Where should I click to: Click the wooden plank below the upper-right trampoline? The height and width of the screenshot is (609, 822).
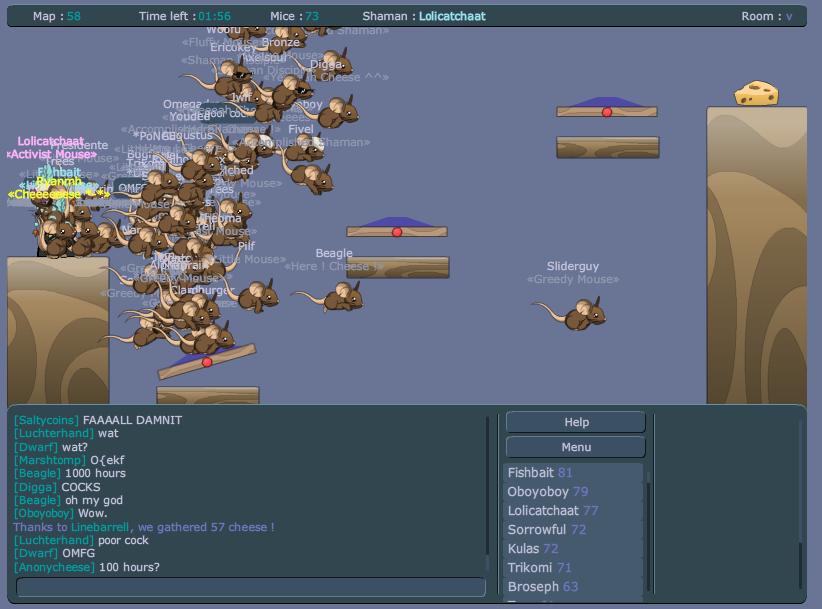(x=607, y=147)
